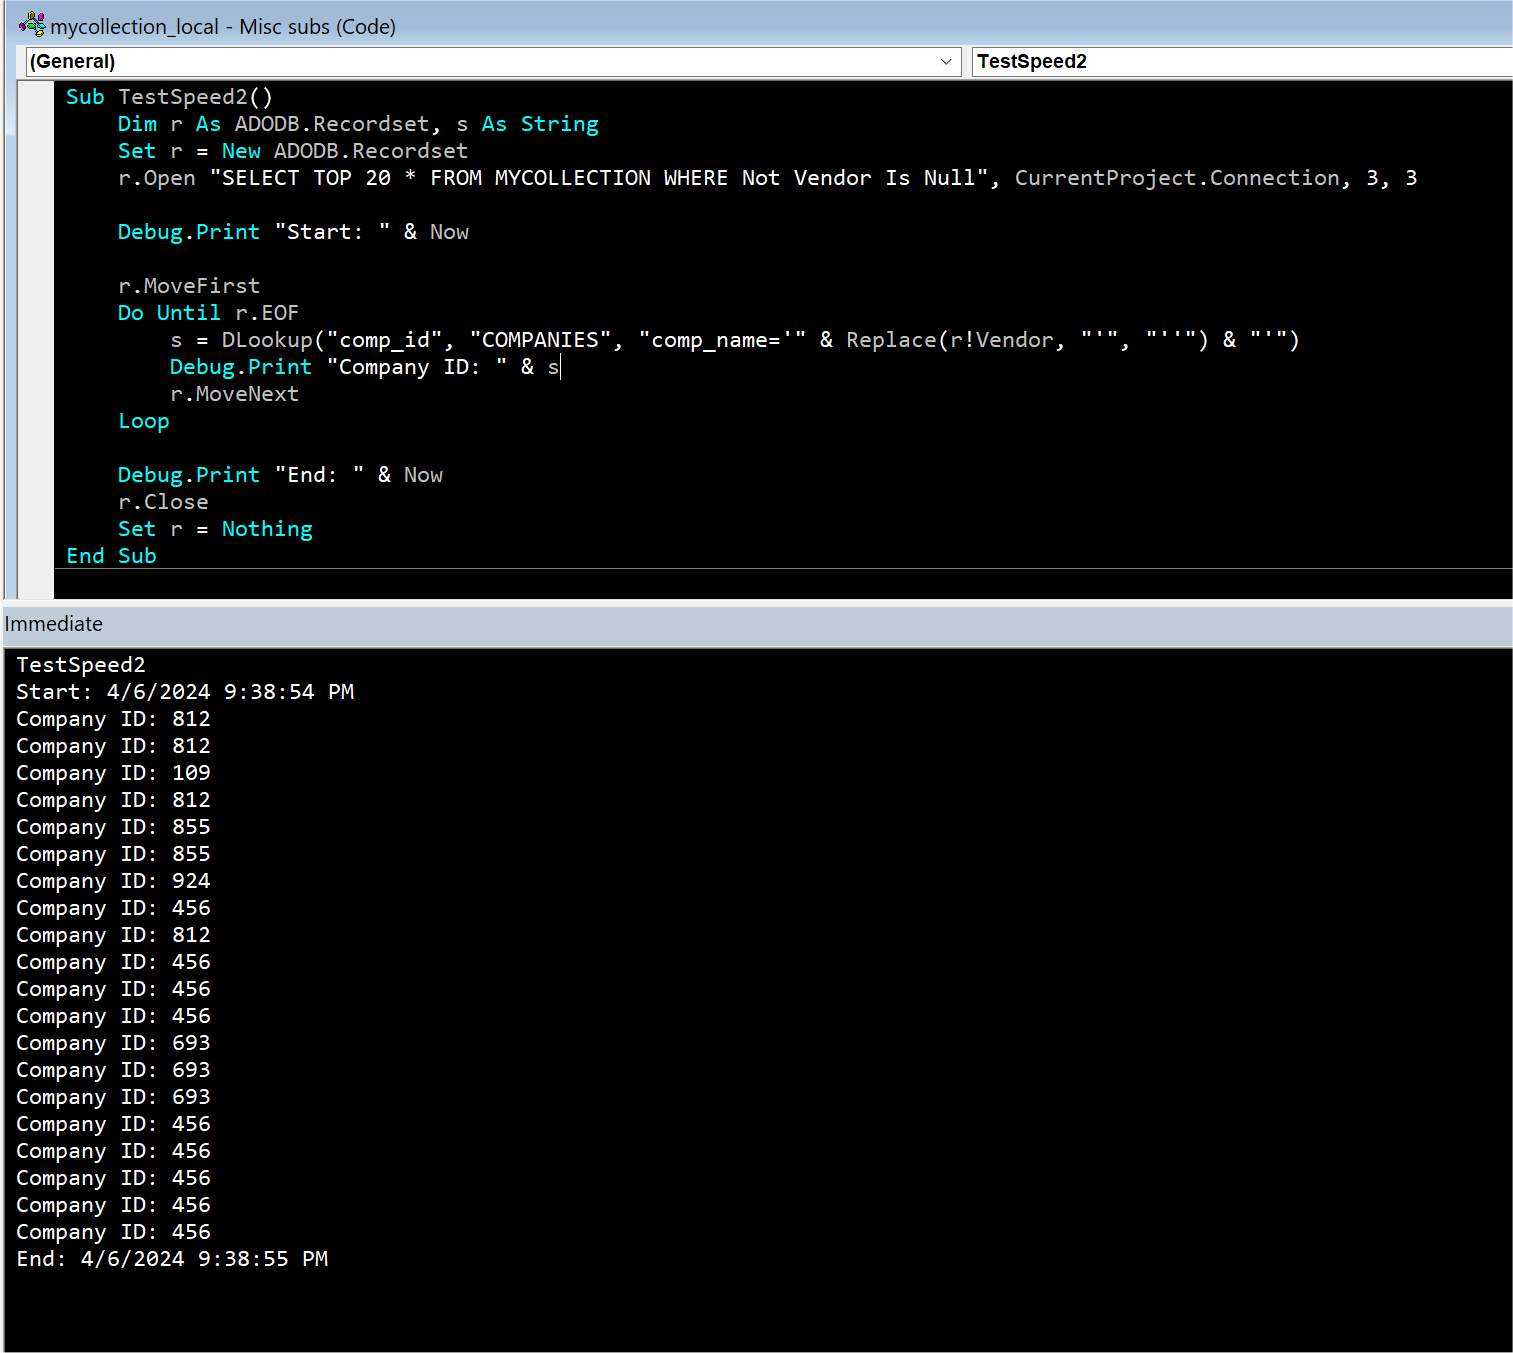
Task: Click the DLookup function name in code
Action: (x=267, y=340)
